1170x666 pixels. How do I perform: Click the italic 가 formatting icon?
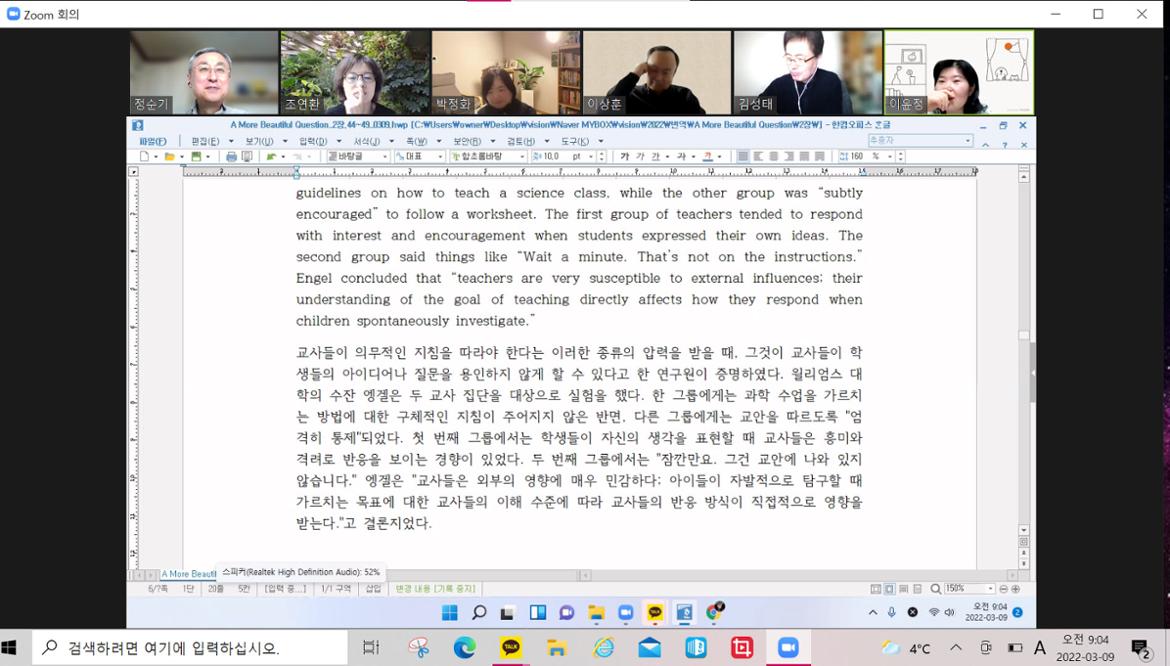640,157
